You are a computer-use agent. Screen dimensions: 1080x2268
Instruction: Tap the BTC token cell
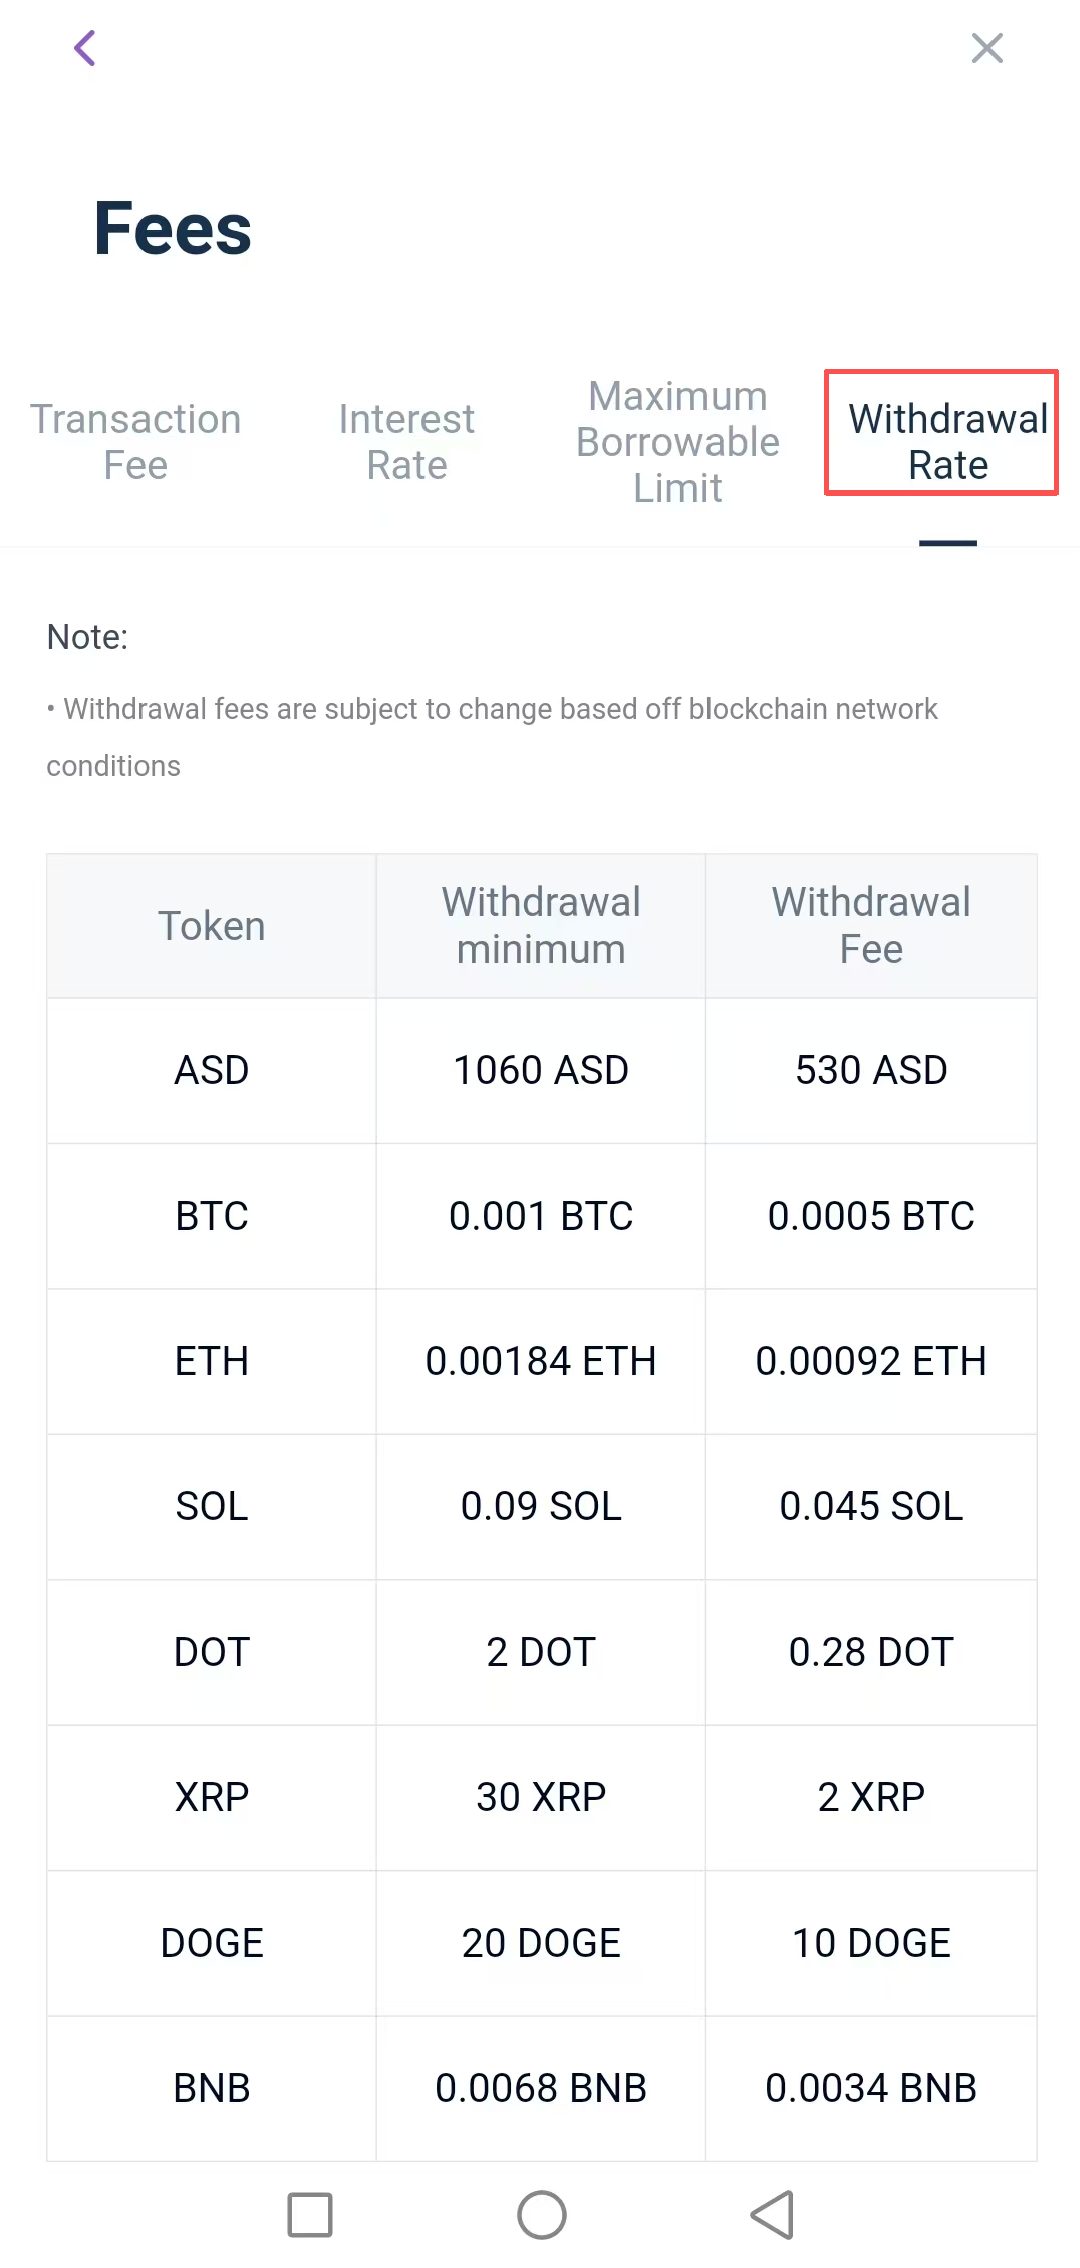pos(212,1216)
